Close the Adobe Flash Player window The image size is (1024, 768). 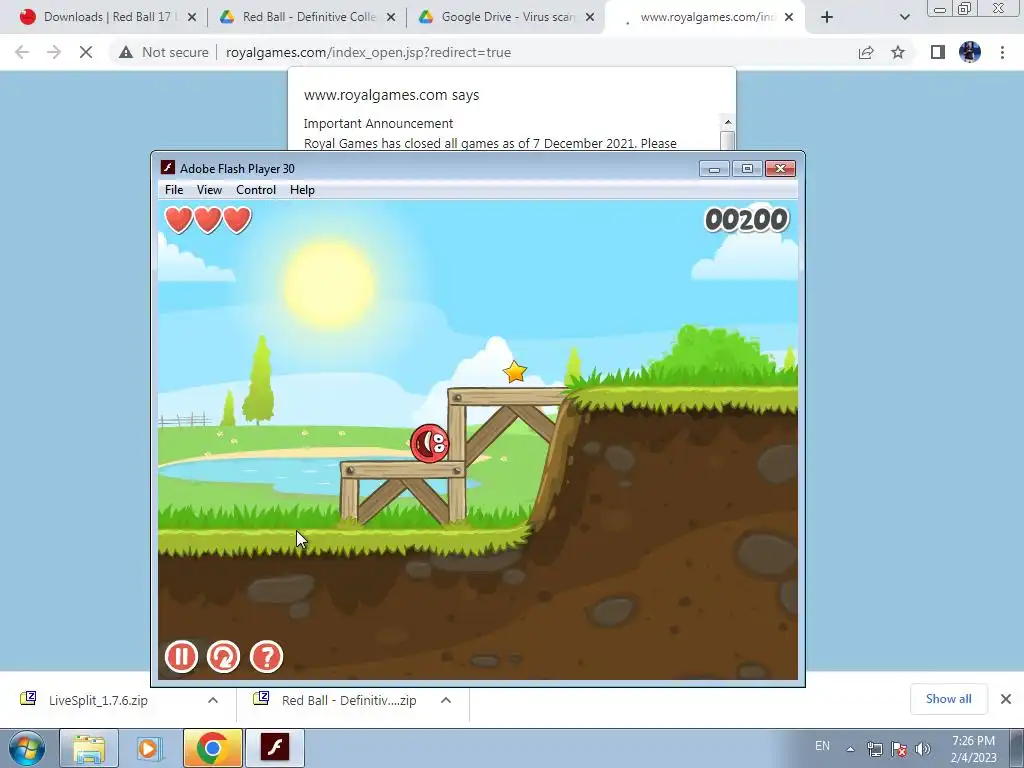[780, 169]
